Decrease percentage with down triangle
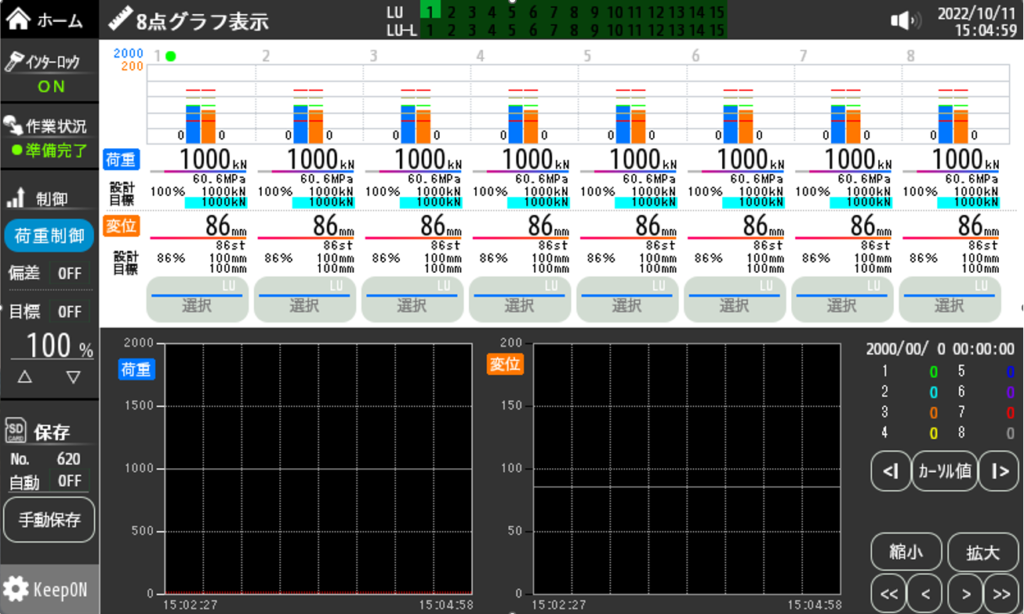 (x=73, y=377)
